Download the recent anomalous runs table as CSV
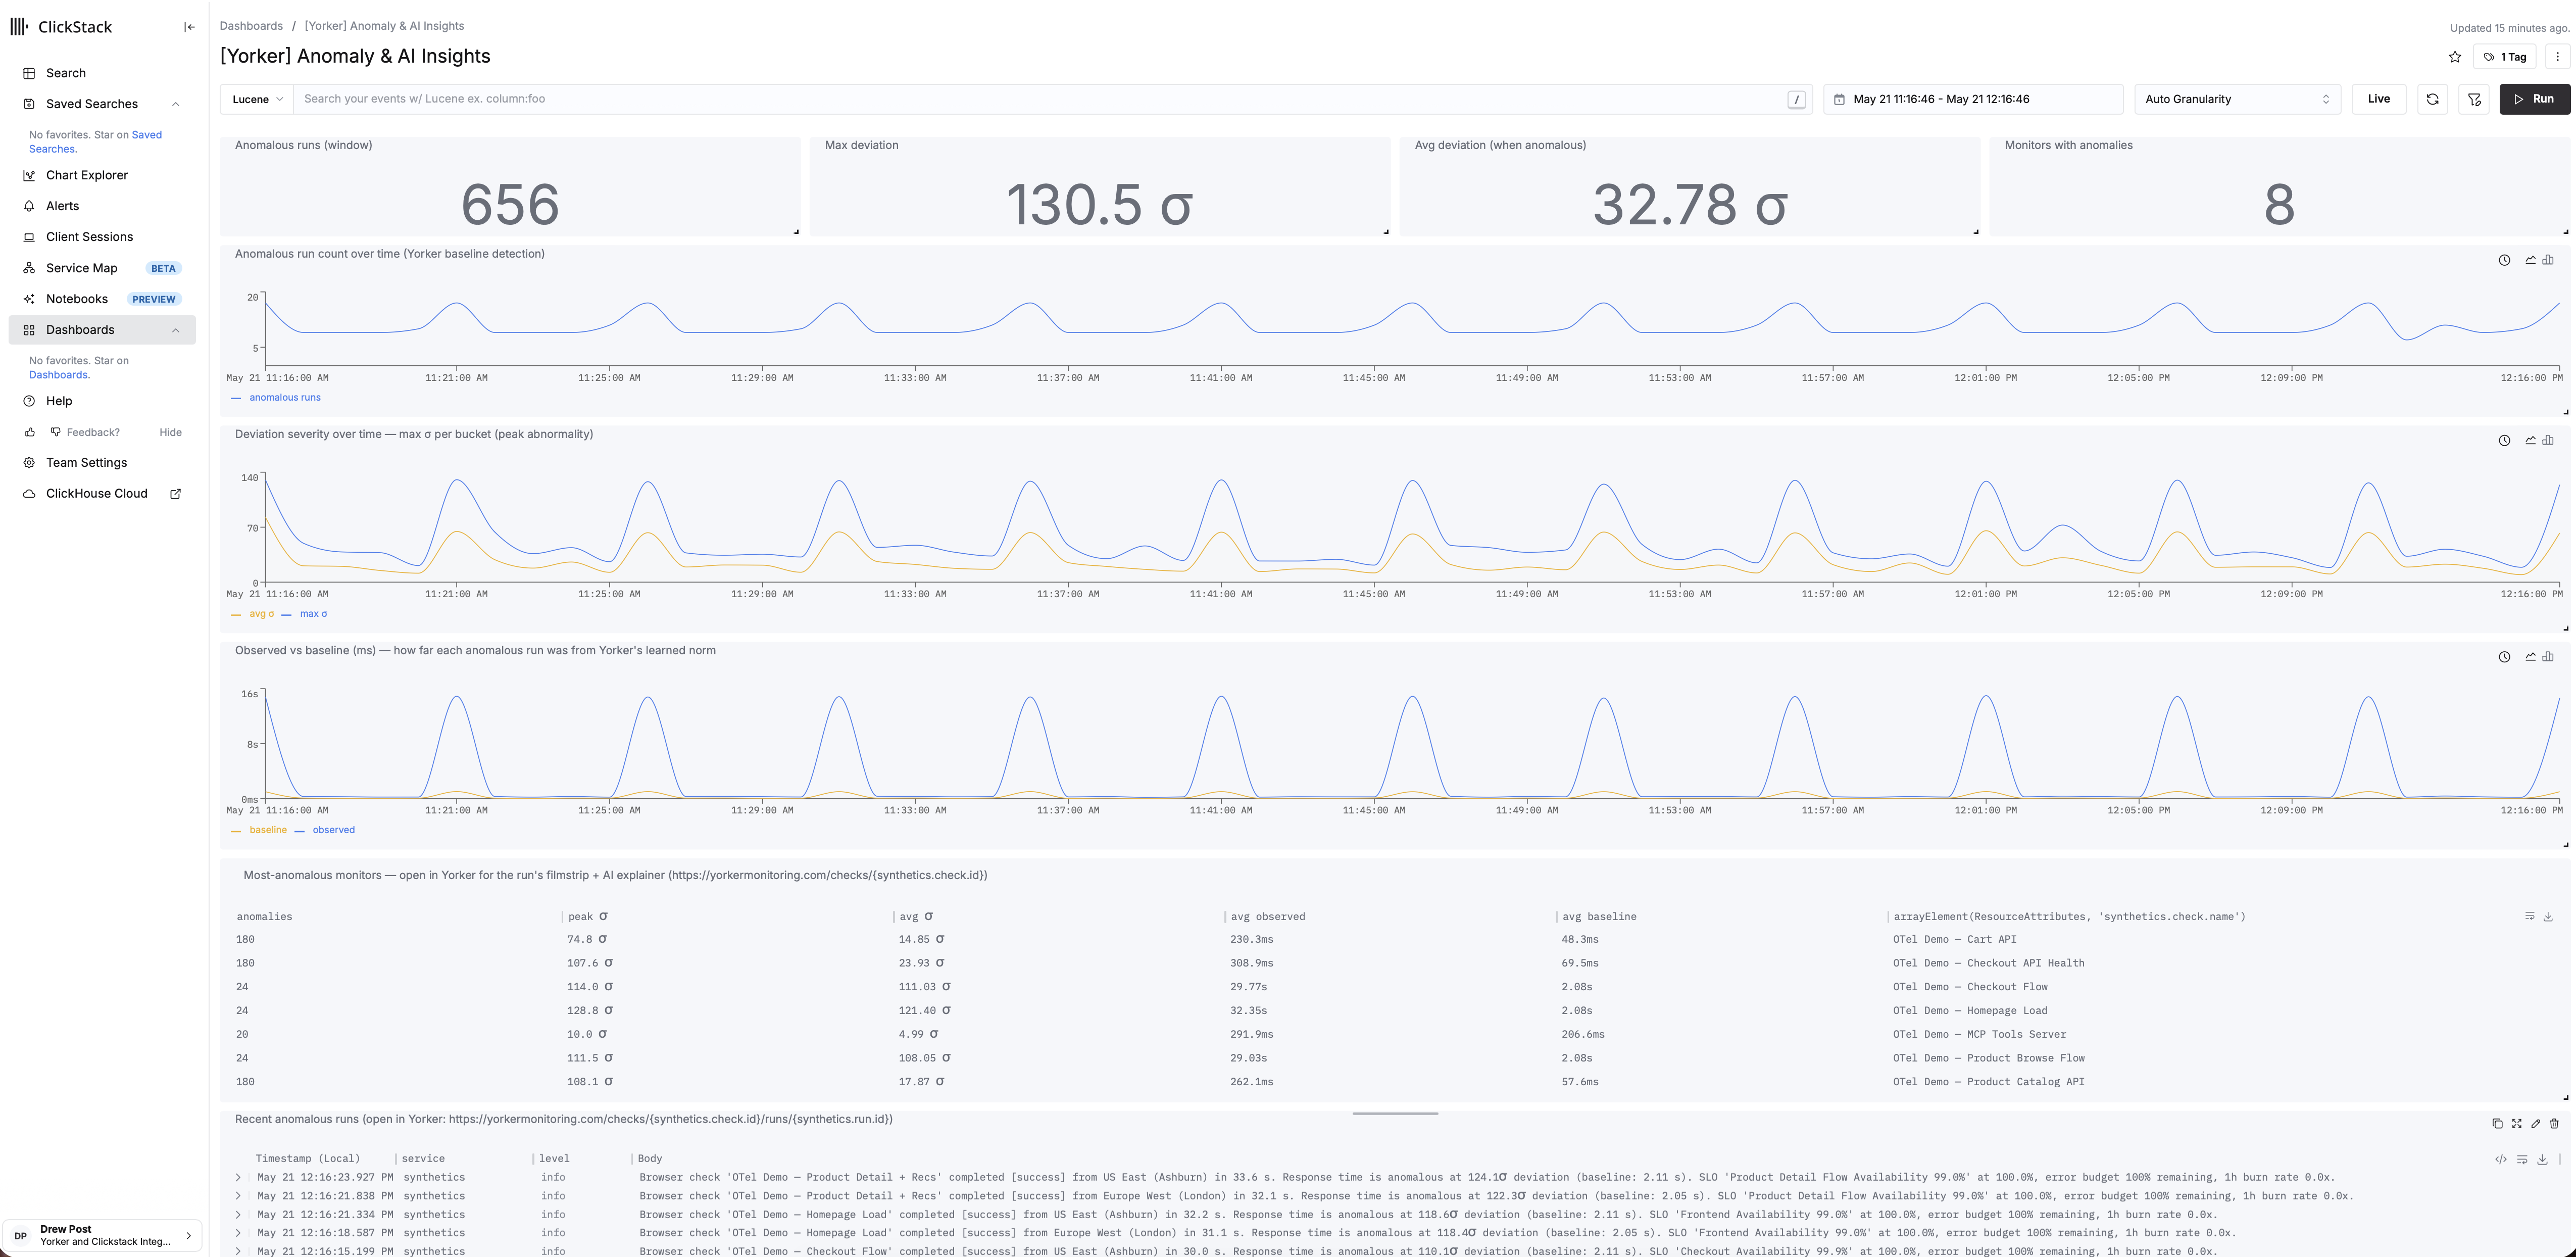Screen dimensions: 2576x1257 click(2542, 1160)
